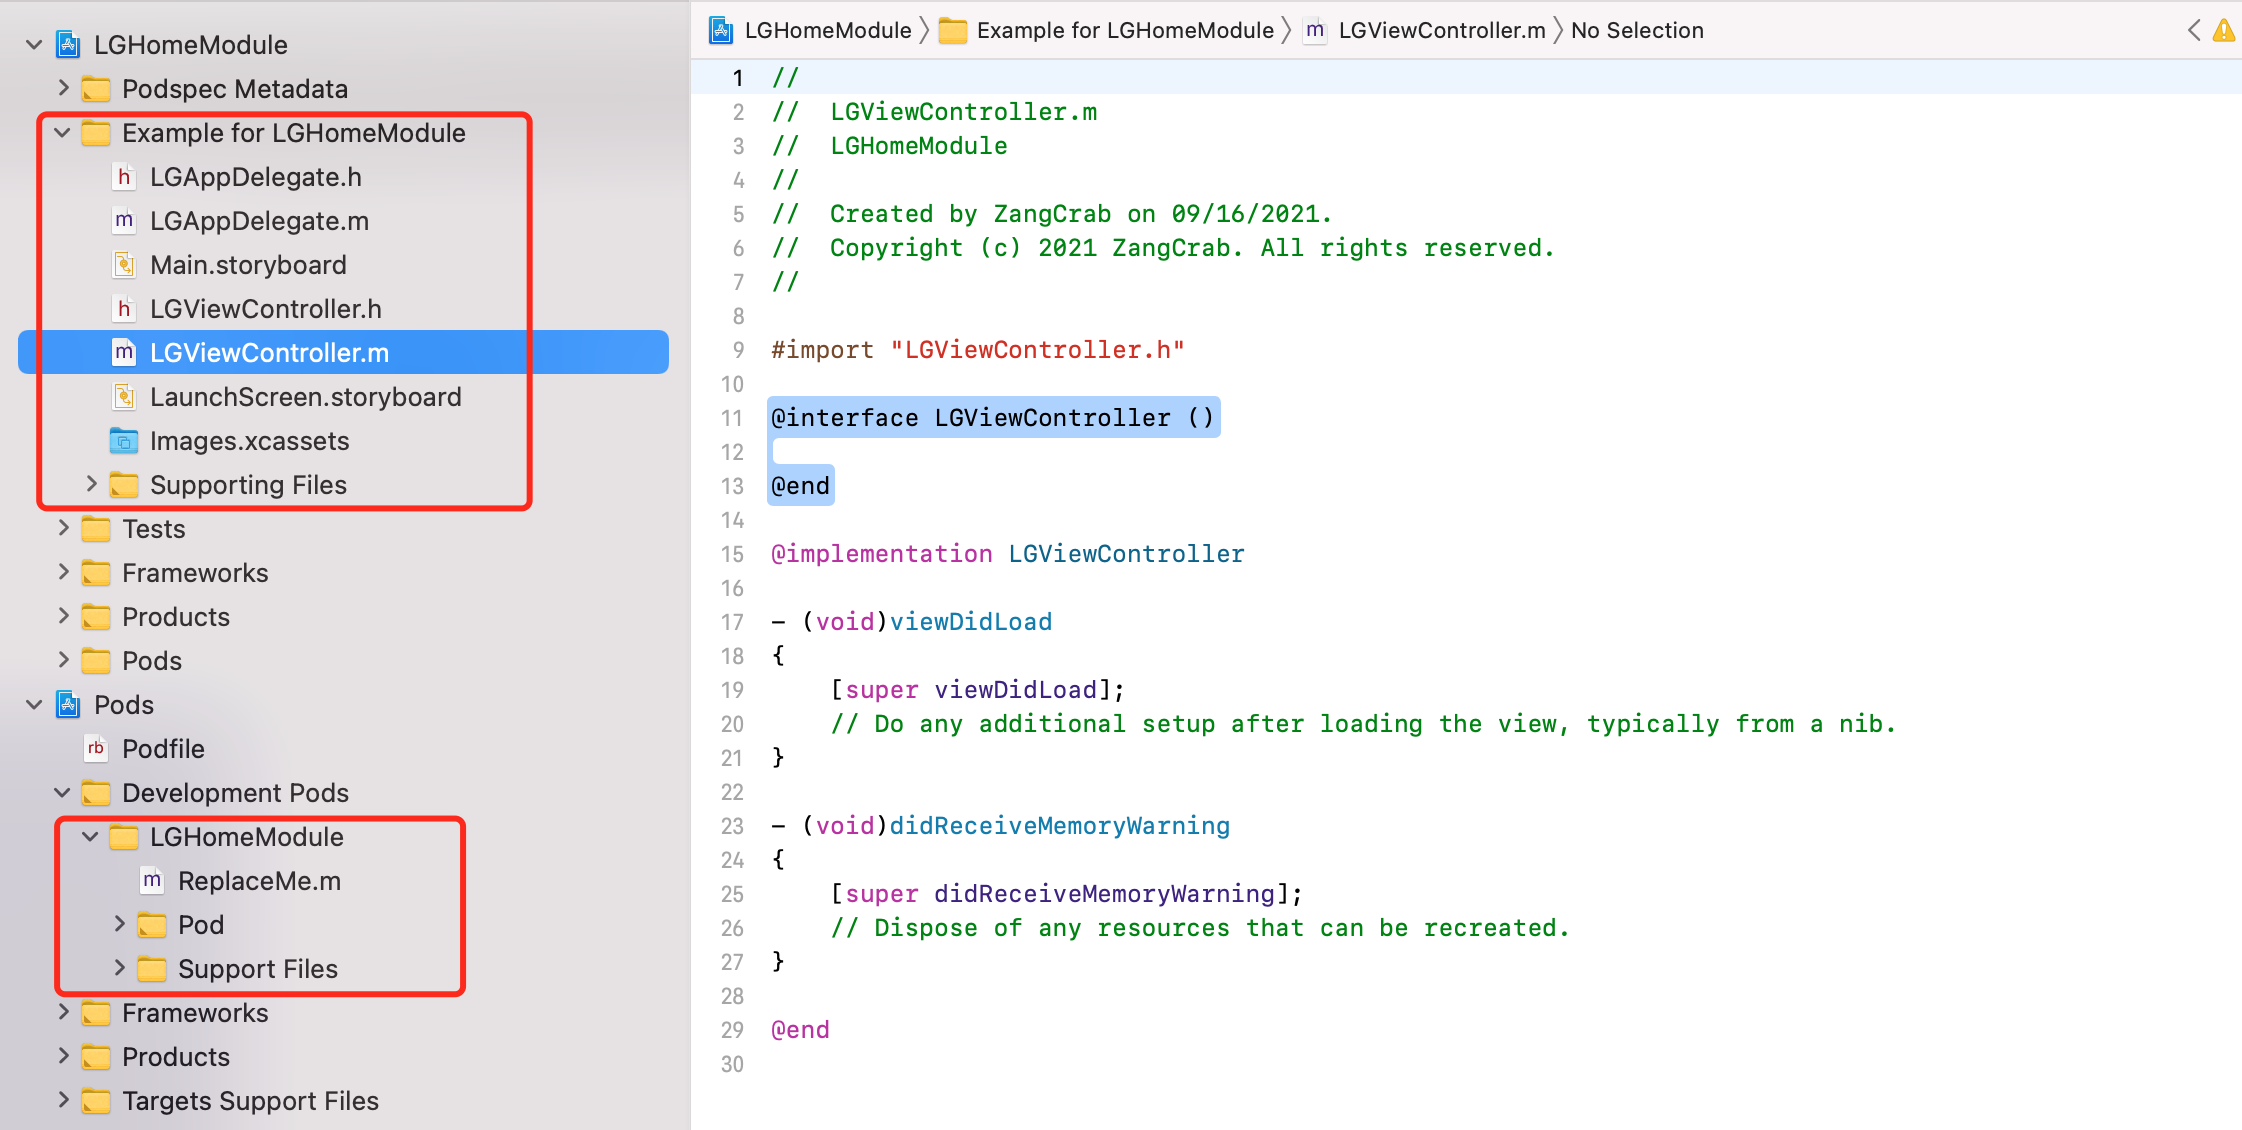The height and width of the screenshot is (1130, 2242).
Task: Click the #import "LGViewController.h" line
Action: pyautogui.click(x=978, y=350)
